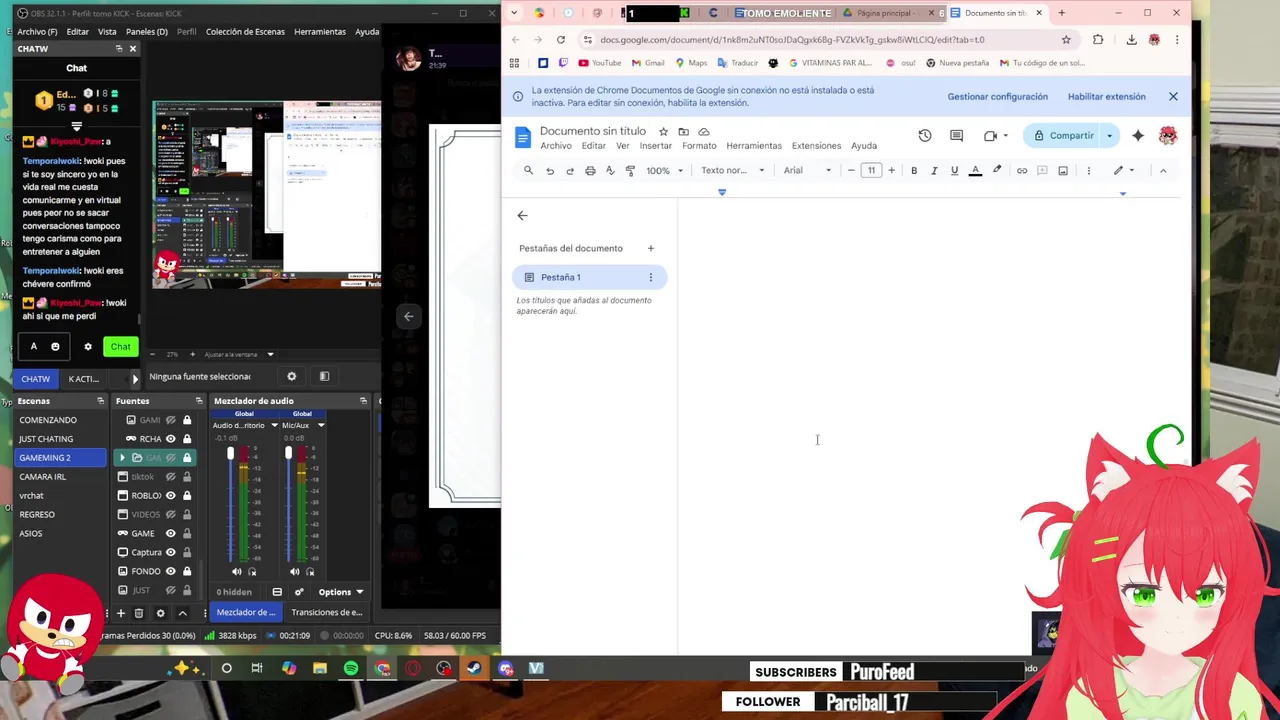Click Habilitar extensión link

pyautogui.click(x=1107, y=97)
